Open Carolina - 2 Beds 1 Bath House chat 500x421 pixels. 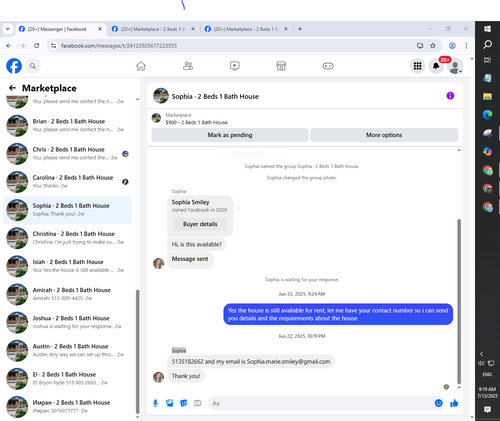[x=68, y=182]
